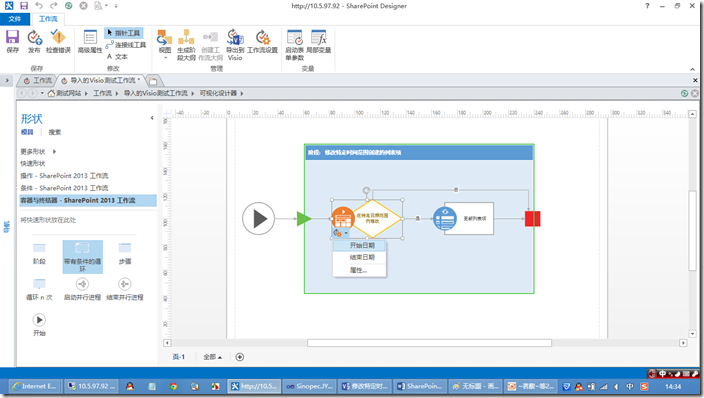Select the Pointer Tool (指针工具)
This screenshot has width=704, height=398.
click(x=124, y=33)
